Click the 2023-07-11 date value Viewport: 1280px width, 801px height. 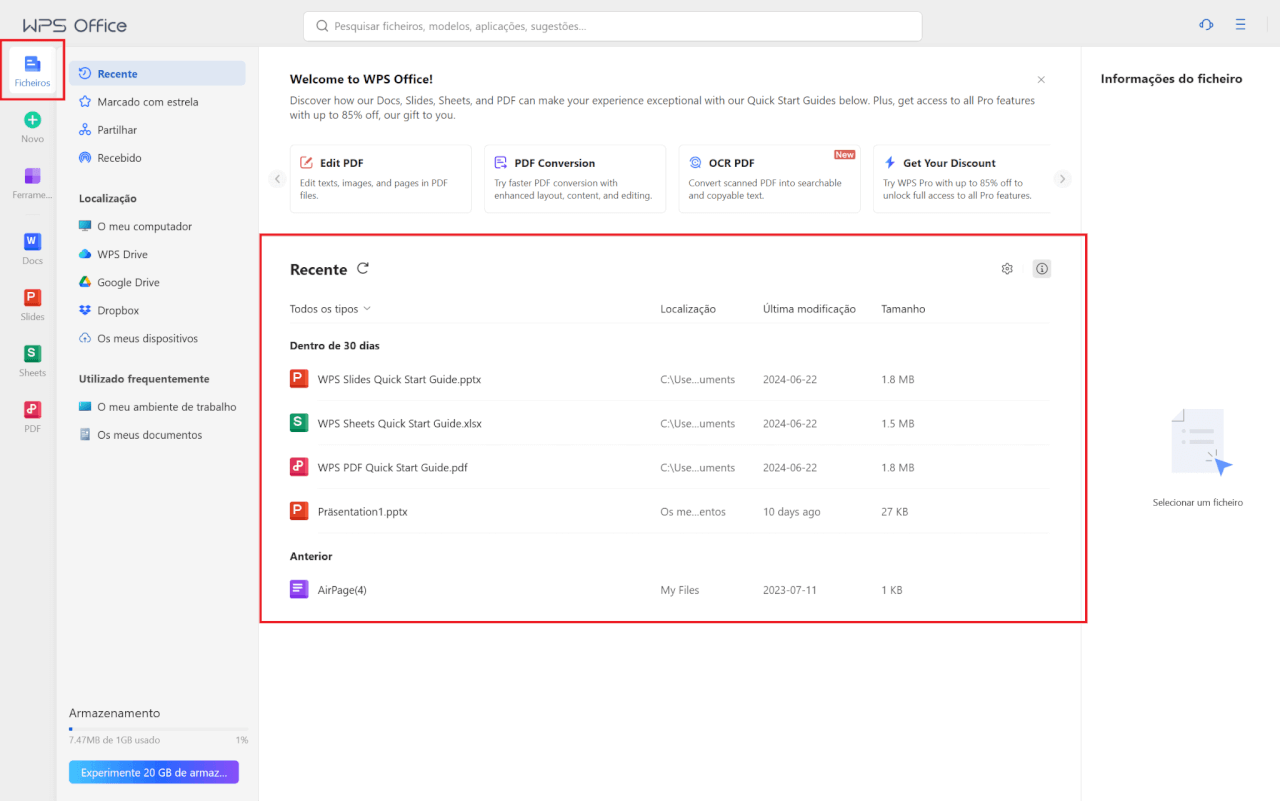[790, 590]
